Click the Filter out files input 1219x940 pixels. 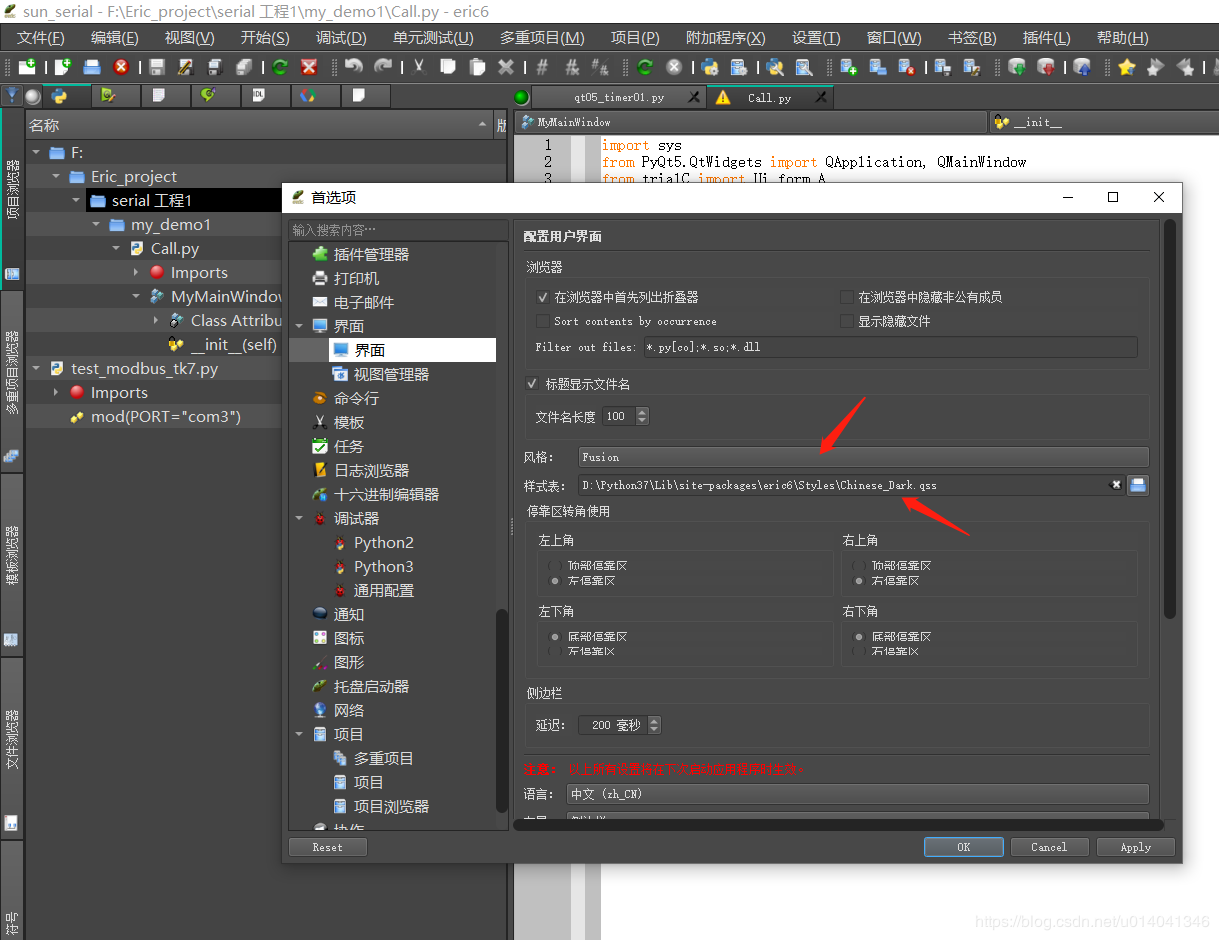point(889,347)
